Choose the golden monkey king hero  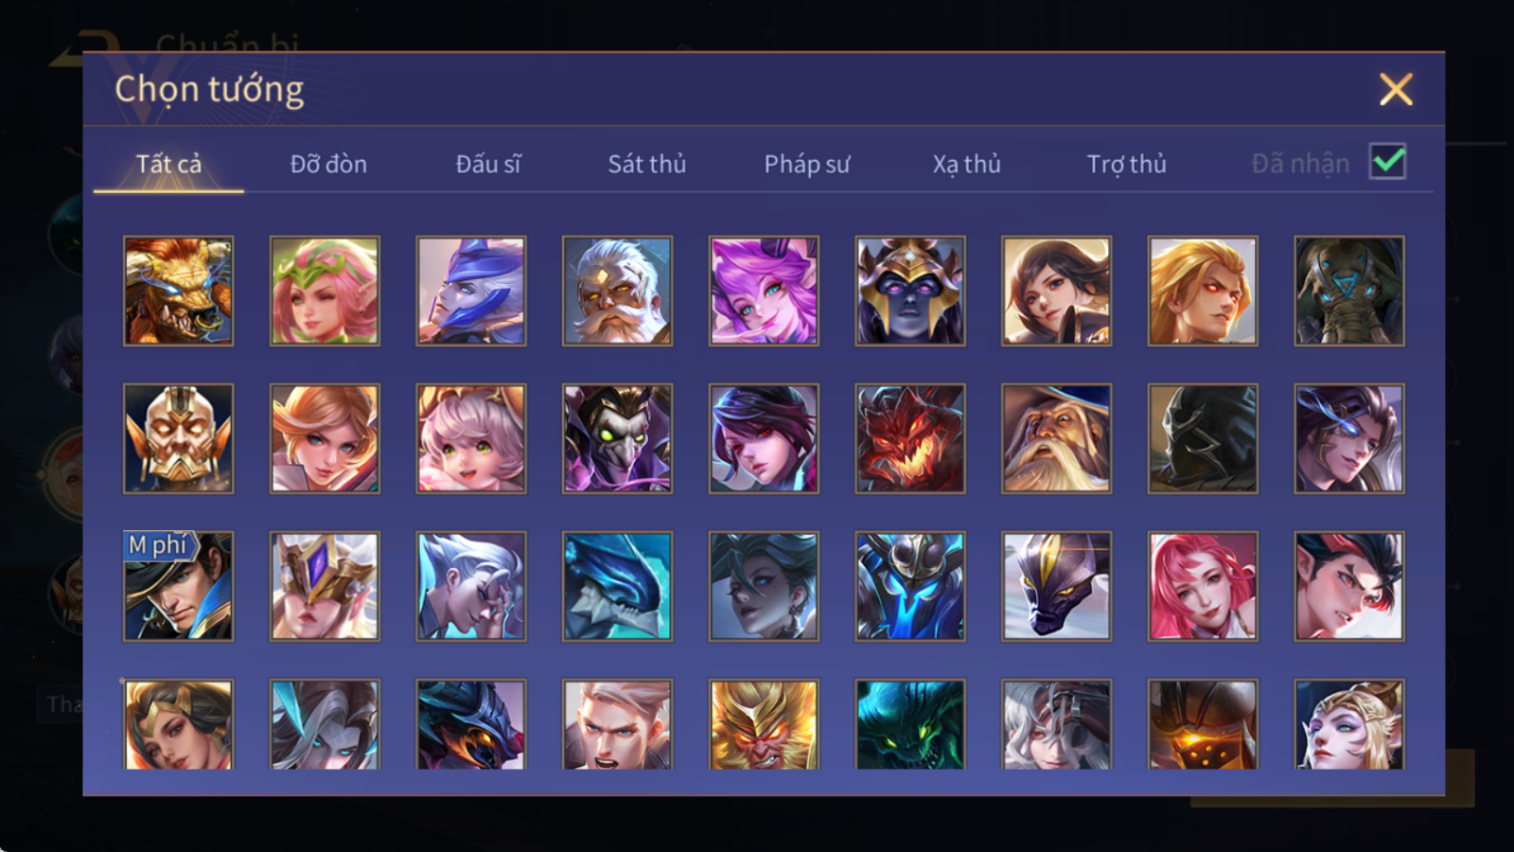tap(764, 725)
